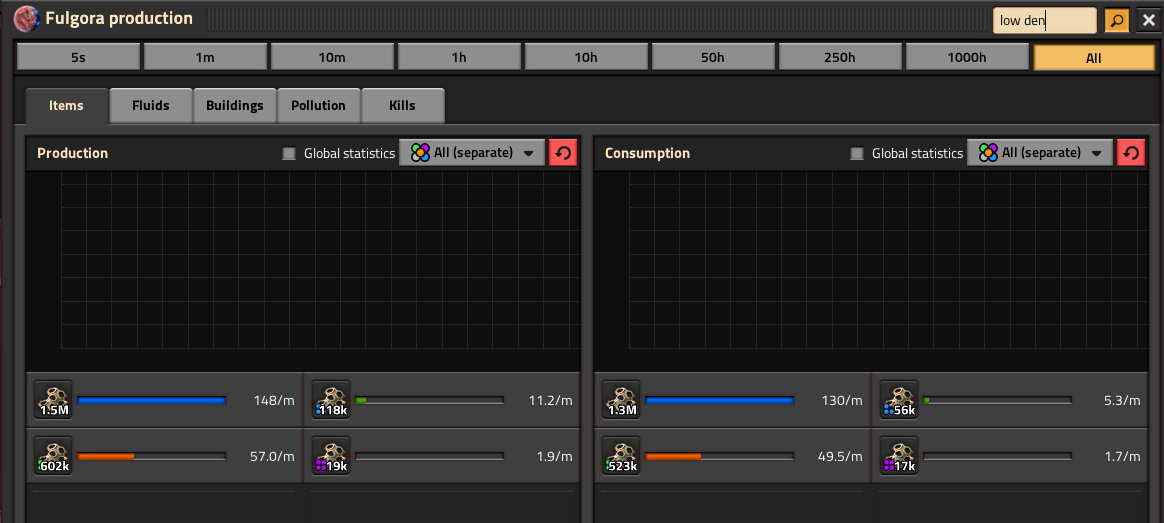Click the 1.5M low density structure production icon
1164x523 pixels.
pos(53,399)
